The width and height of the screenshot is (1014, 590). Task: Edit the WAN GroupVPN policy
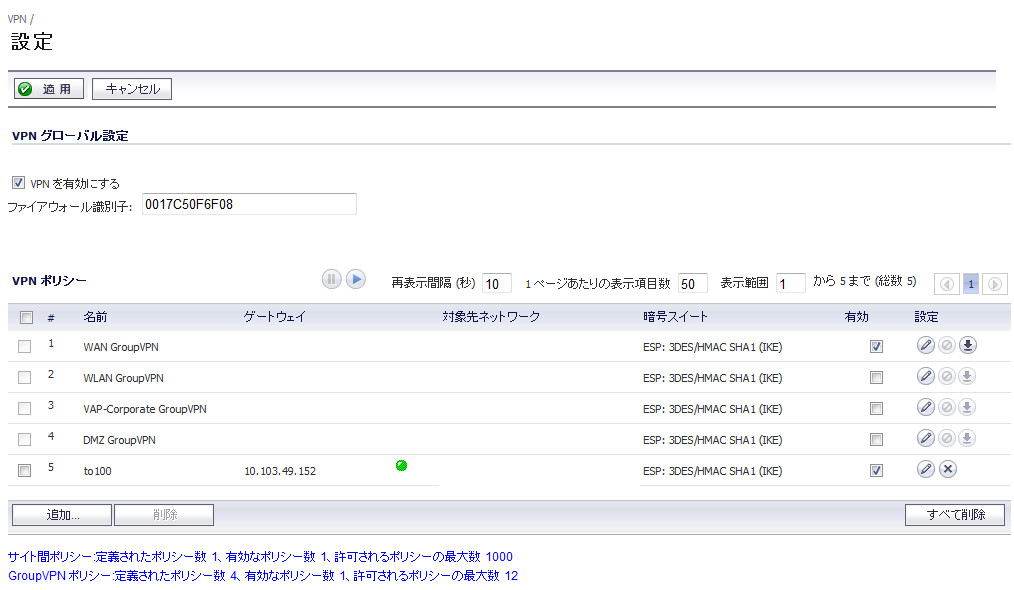(x=925, y=345)
